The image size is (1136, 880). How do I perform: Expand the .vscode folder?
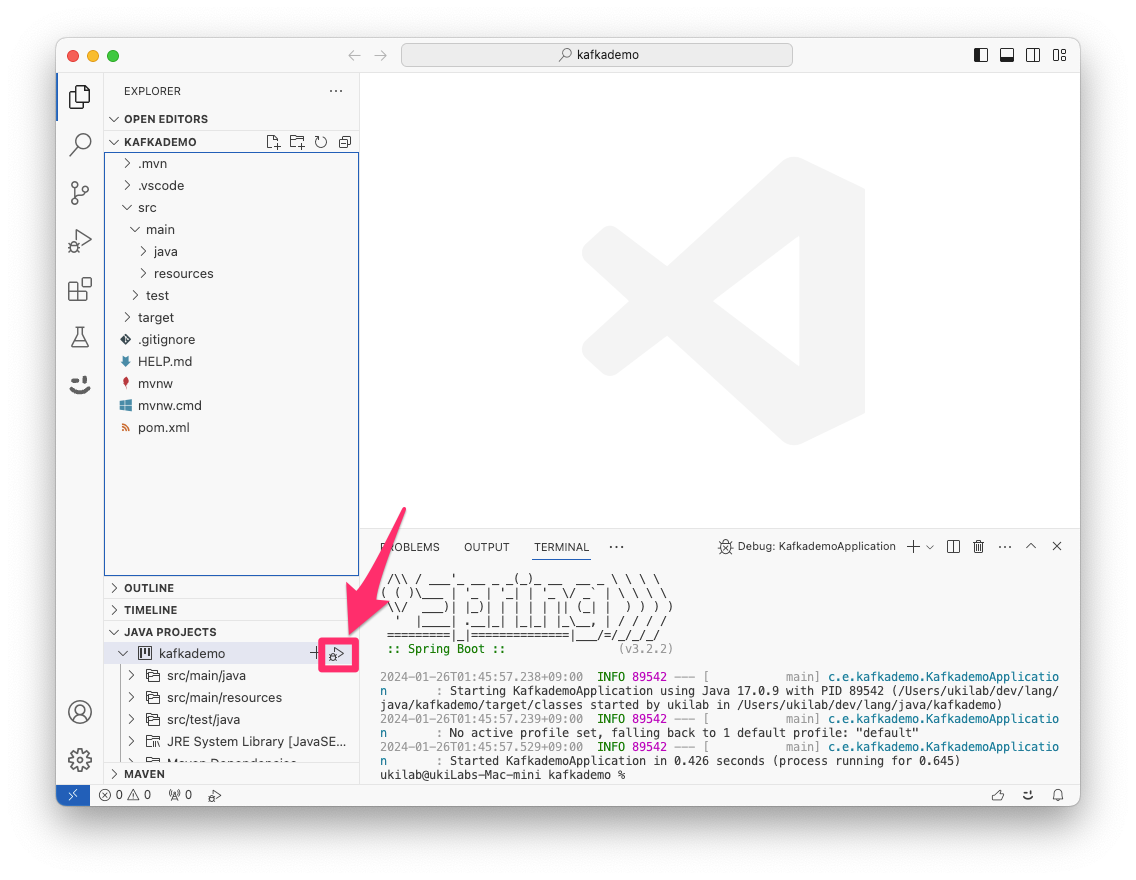click(x=232, y=185)
